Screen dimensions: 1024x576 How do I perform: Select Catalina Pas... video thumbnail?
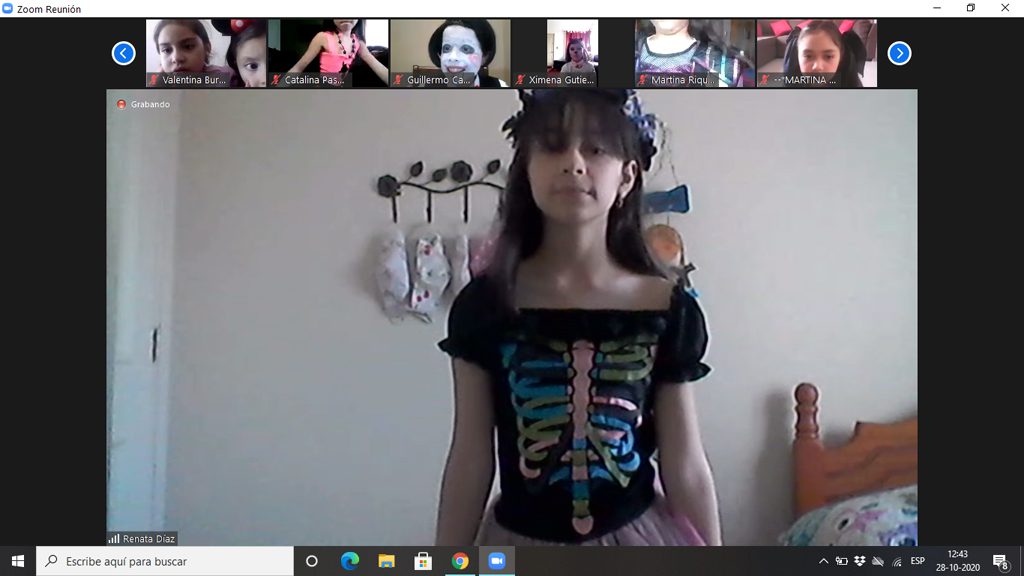(328, 53)
